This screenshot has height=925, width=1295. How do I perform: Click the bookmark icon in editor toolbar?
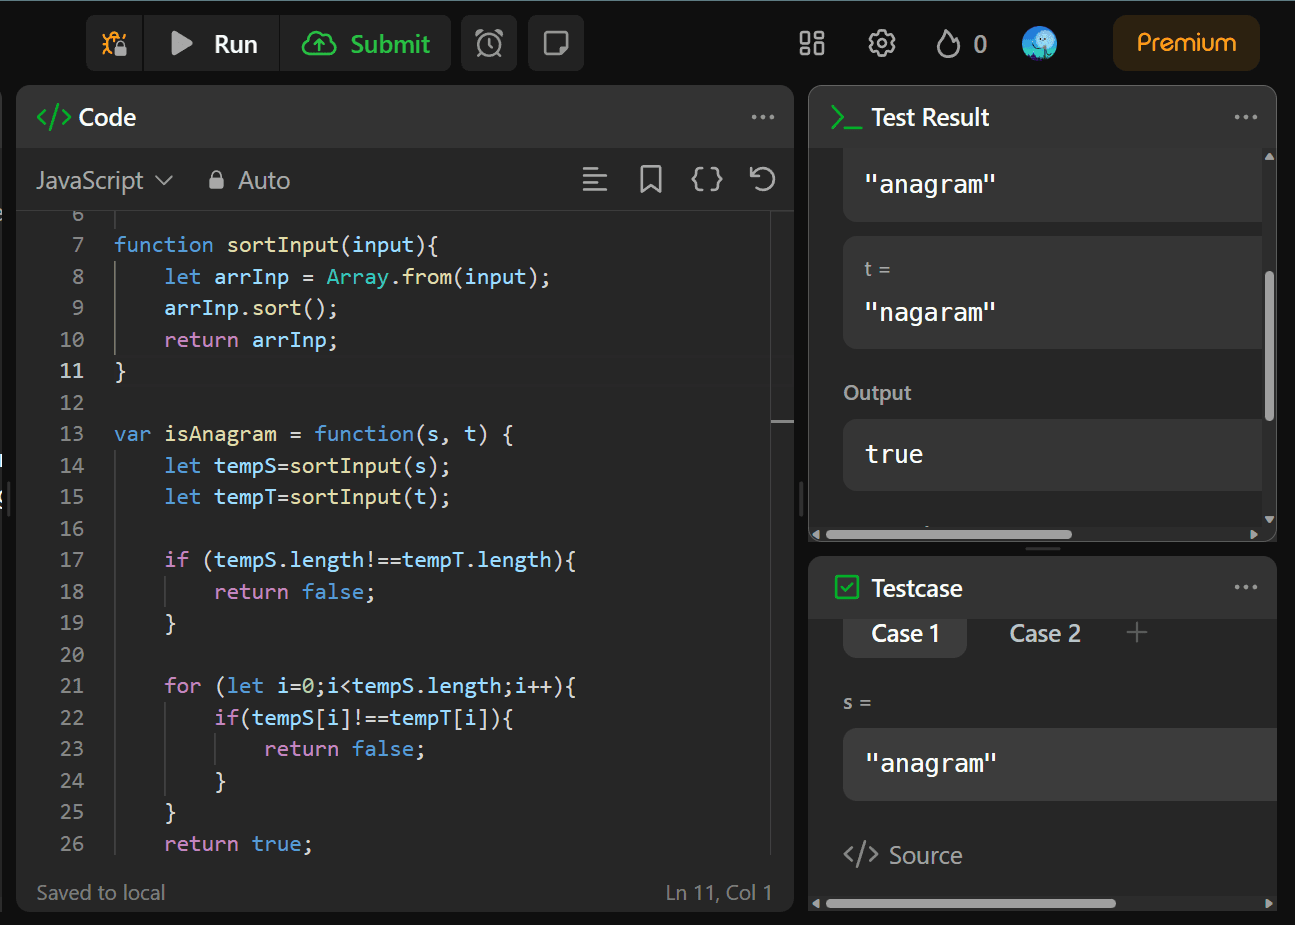click(x=651, y=180)
